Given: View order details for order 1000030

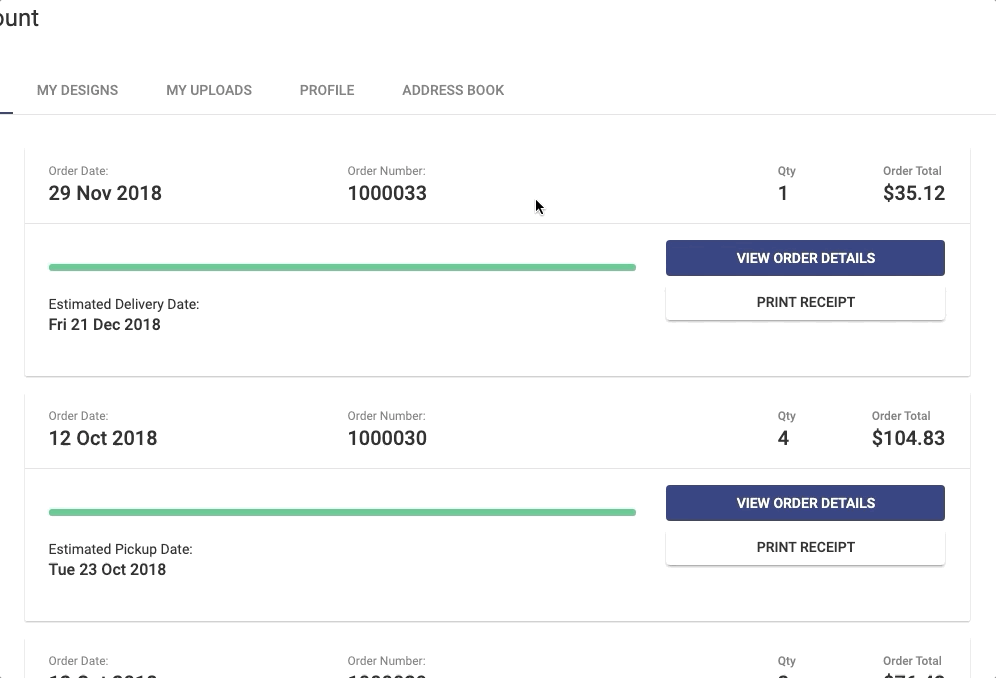Looking at the screenshot, I should click(x=805, y=503).
